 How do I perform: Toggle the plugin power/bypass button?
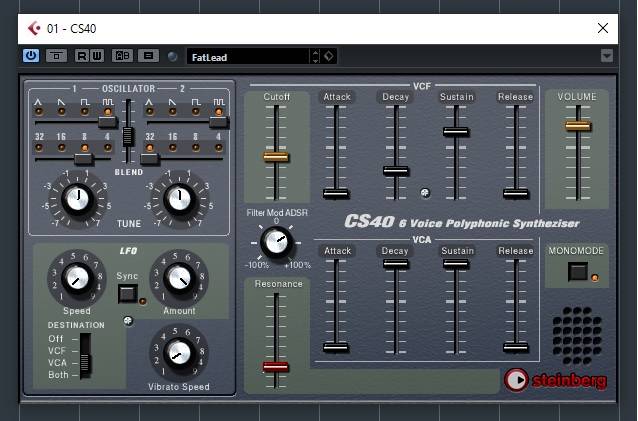click(x=31, y=56)
